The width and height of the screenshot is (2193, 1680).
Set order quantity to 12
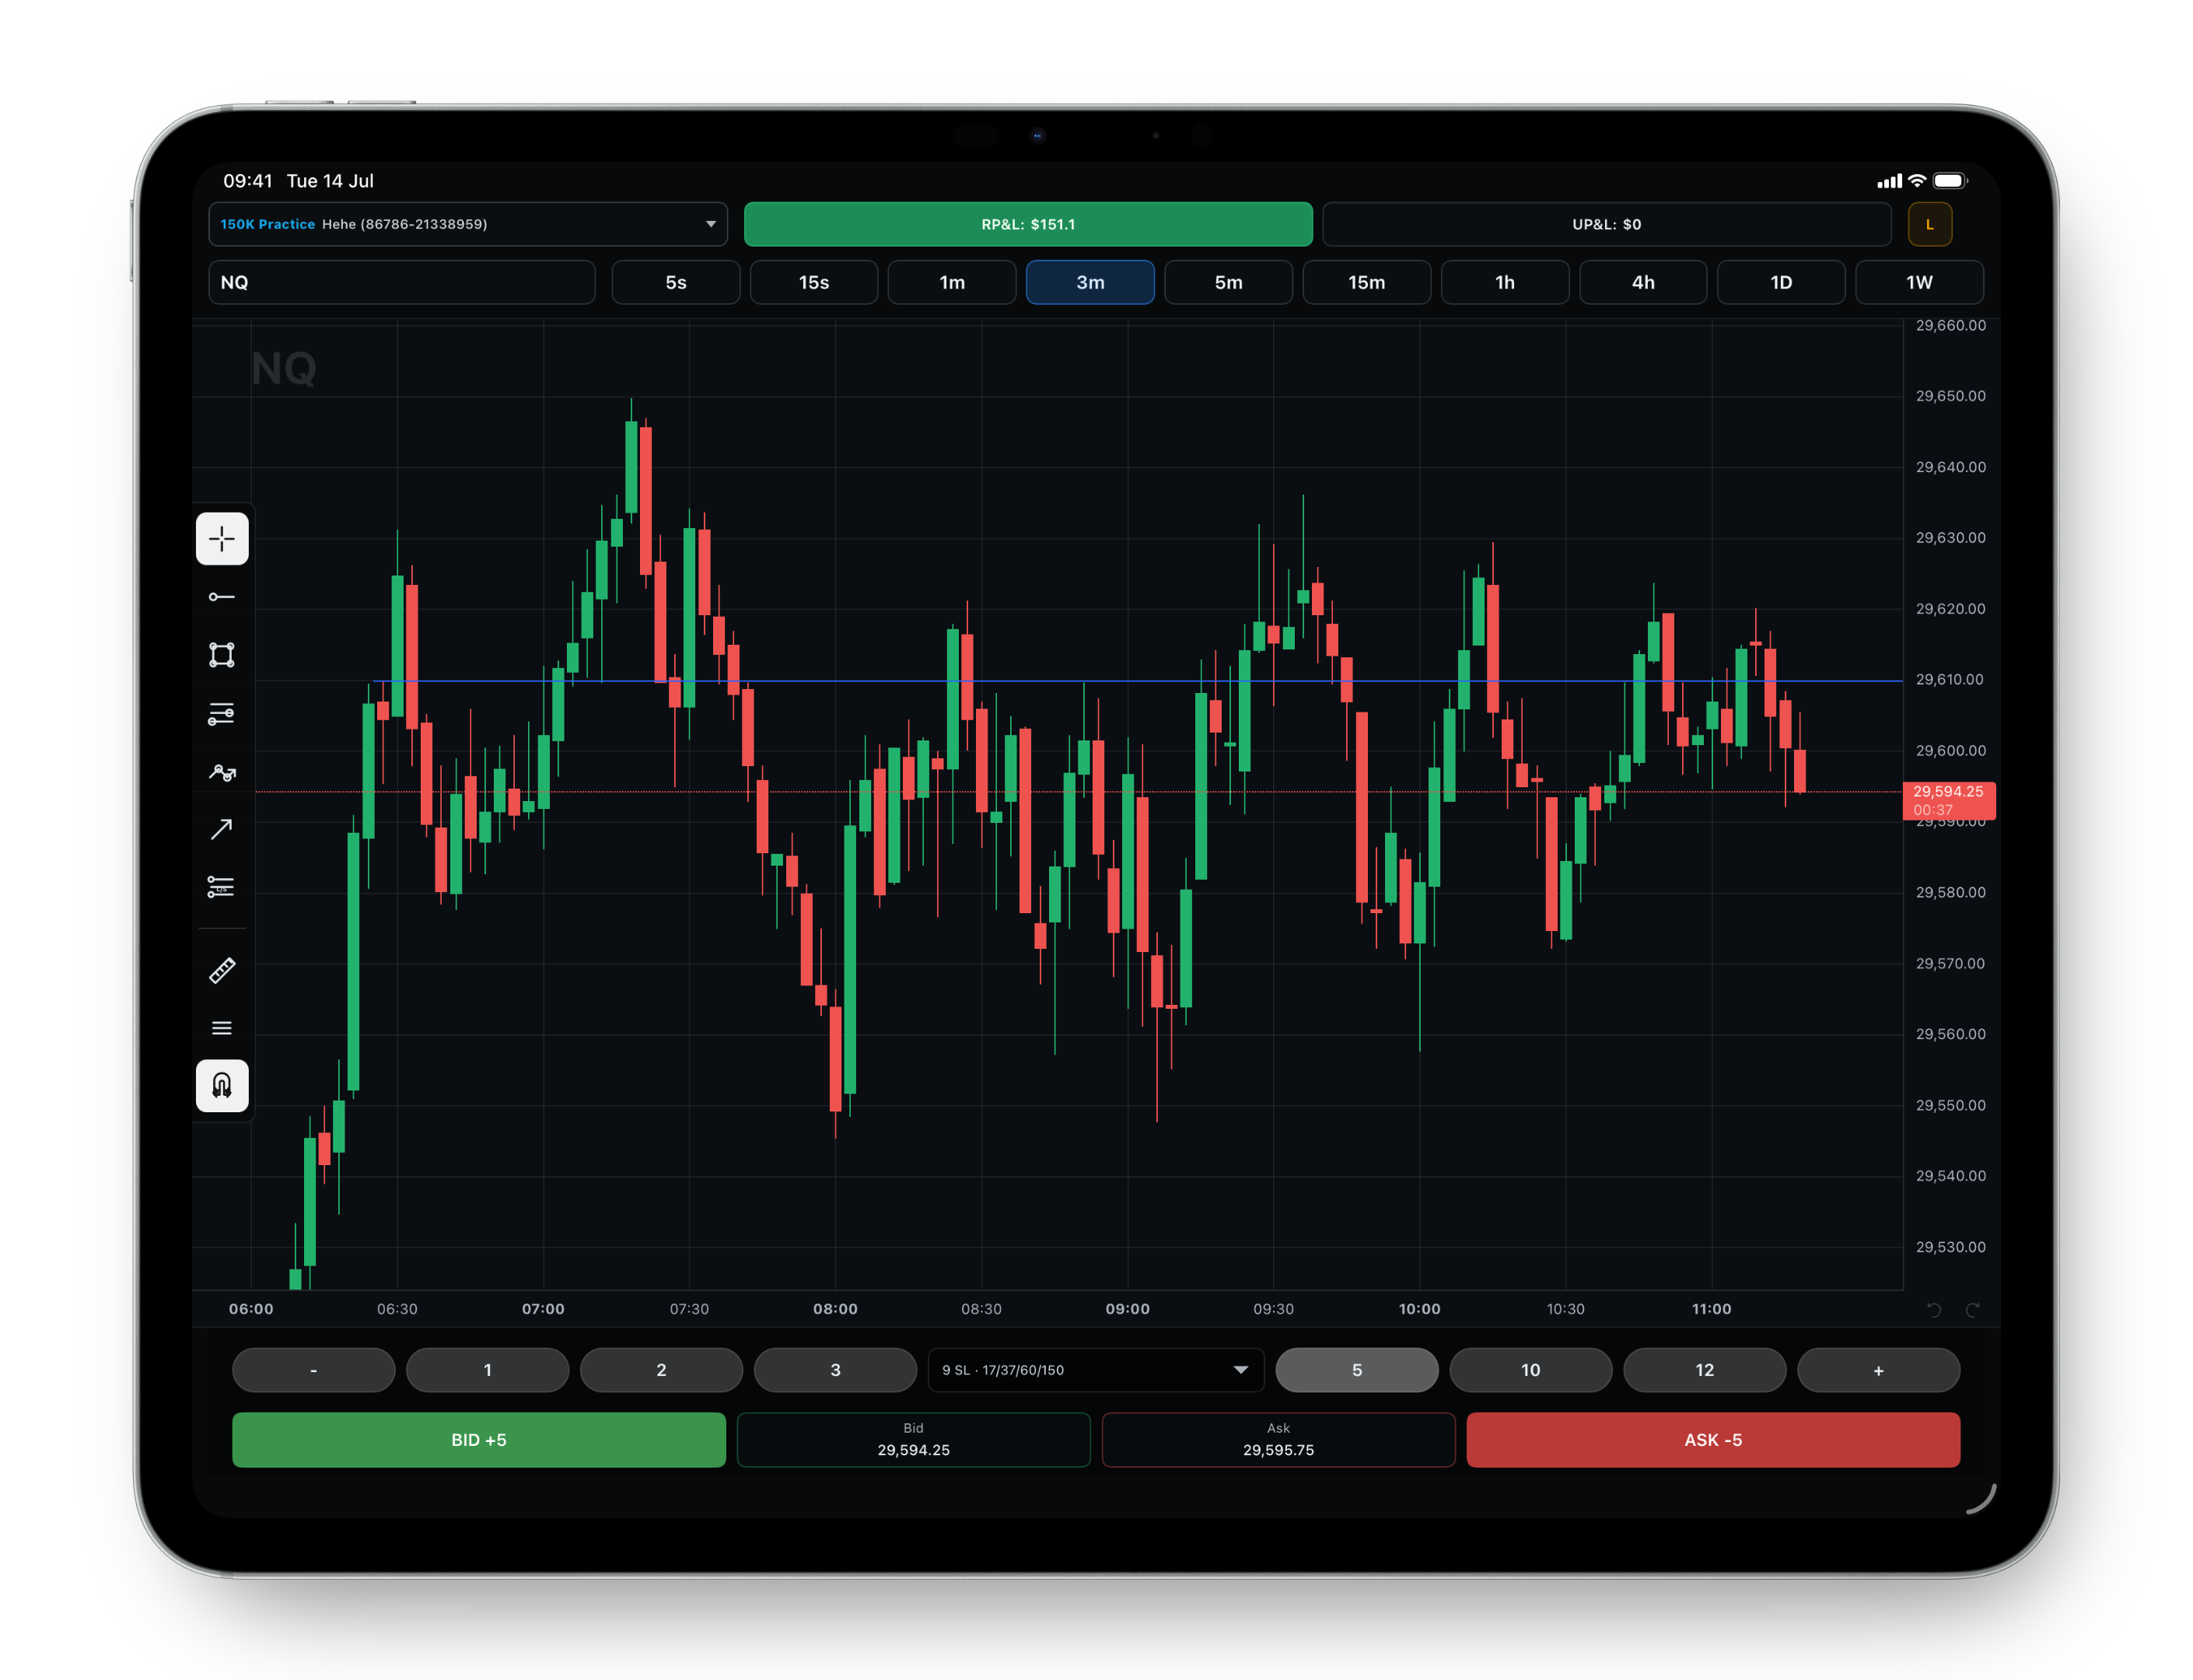tap(1704, 1370)
